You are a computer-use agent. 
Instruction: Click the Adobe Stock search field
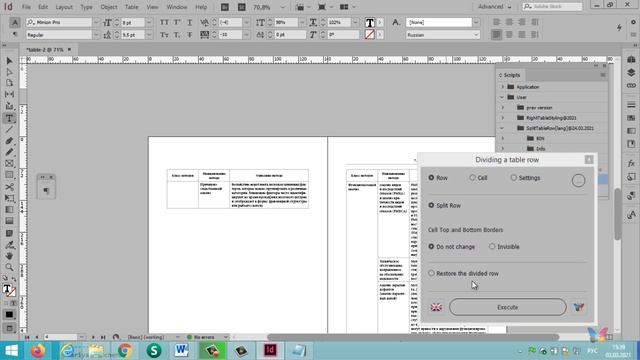(x=552, y=7)
